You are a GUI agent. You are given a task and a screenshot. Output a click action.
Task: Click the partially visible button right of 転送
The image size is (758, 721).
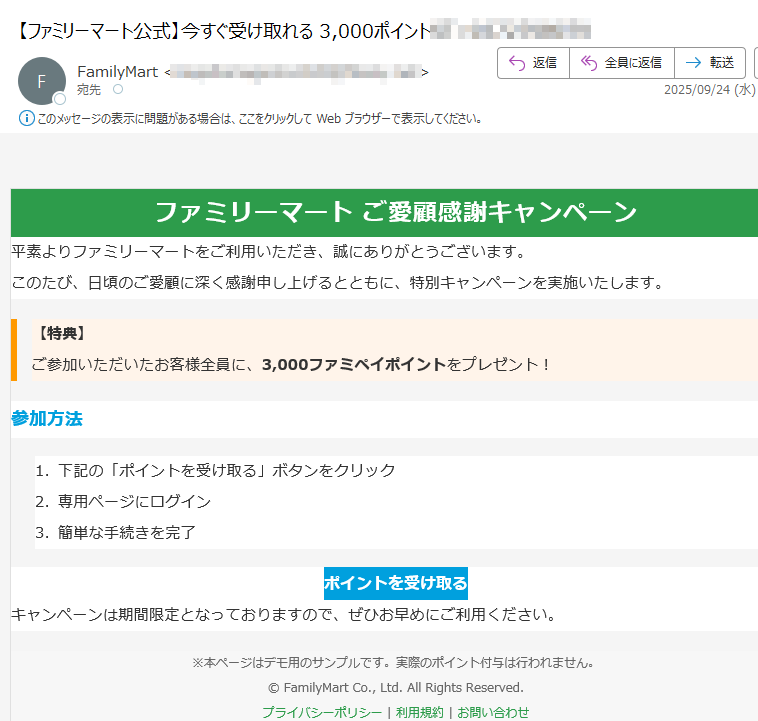753,62
